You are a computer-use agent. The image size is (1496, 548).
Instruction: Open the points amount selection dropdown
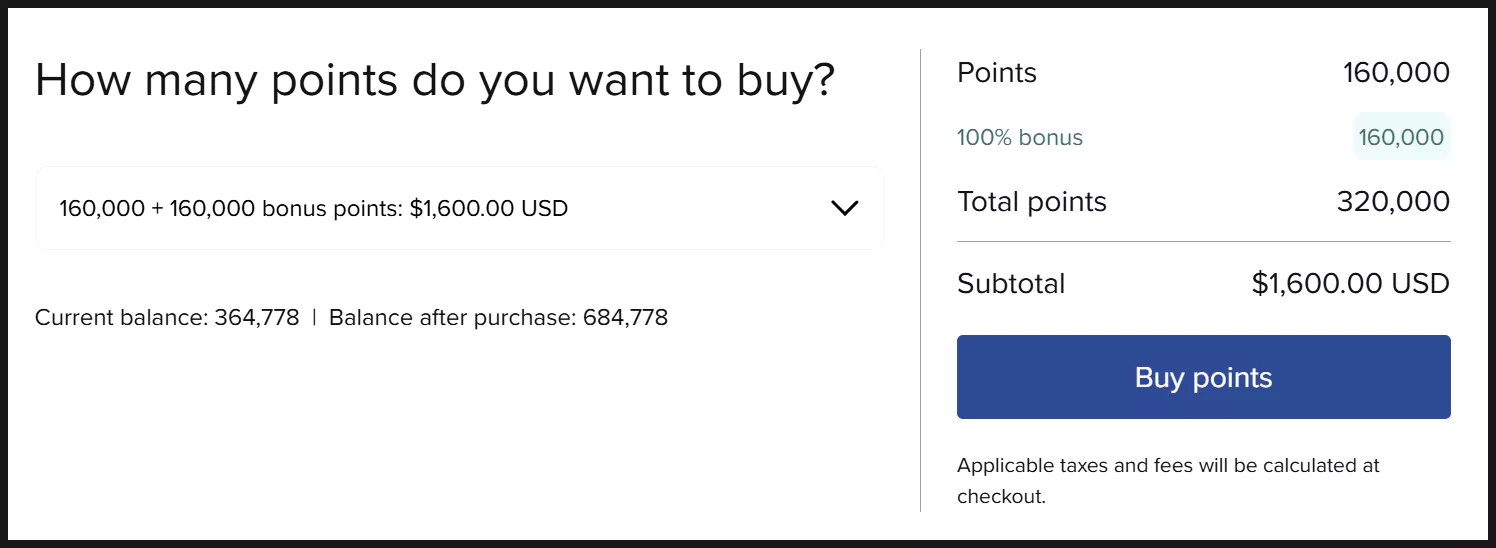click(459, 208)
